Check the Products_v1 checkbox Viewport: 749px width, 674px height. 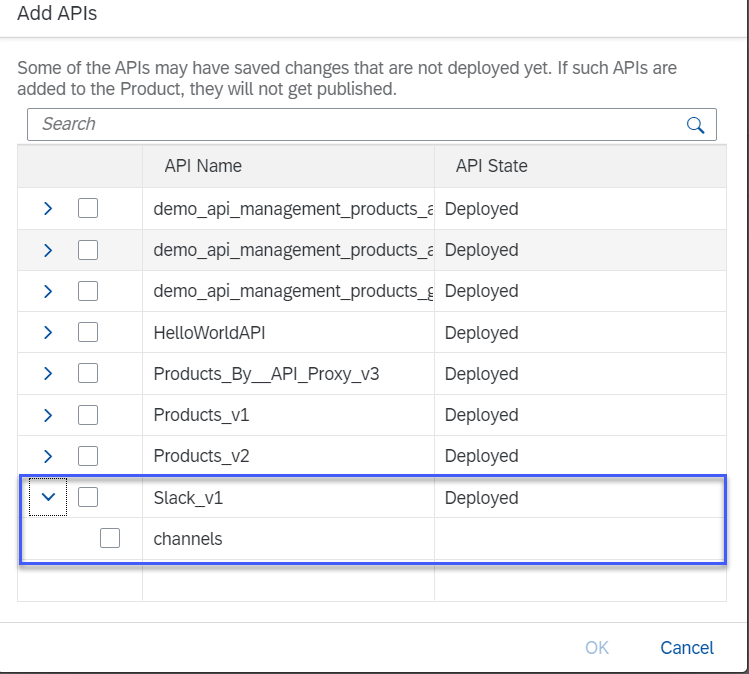(x=88, y=415)
